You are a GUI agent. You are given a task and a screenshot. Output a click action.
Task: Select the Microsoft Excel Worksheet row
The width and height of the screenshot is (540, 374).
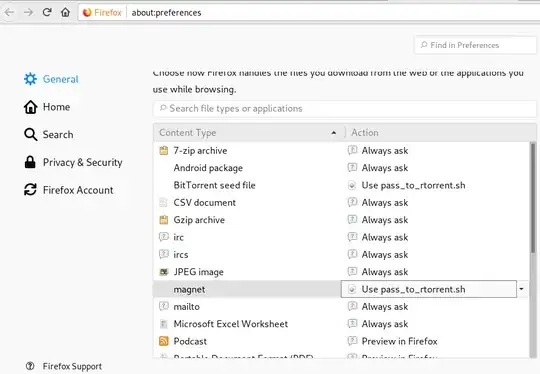(342, 324)
